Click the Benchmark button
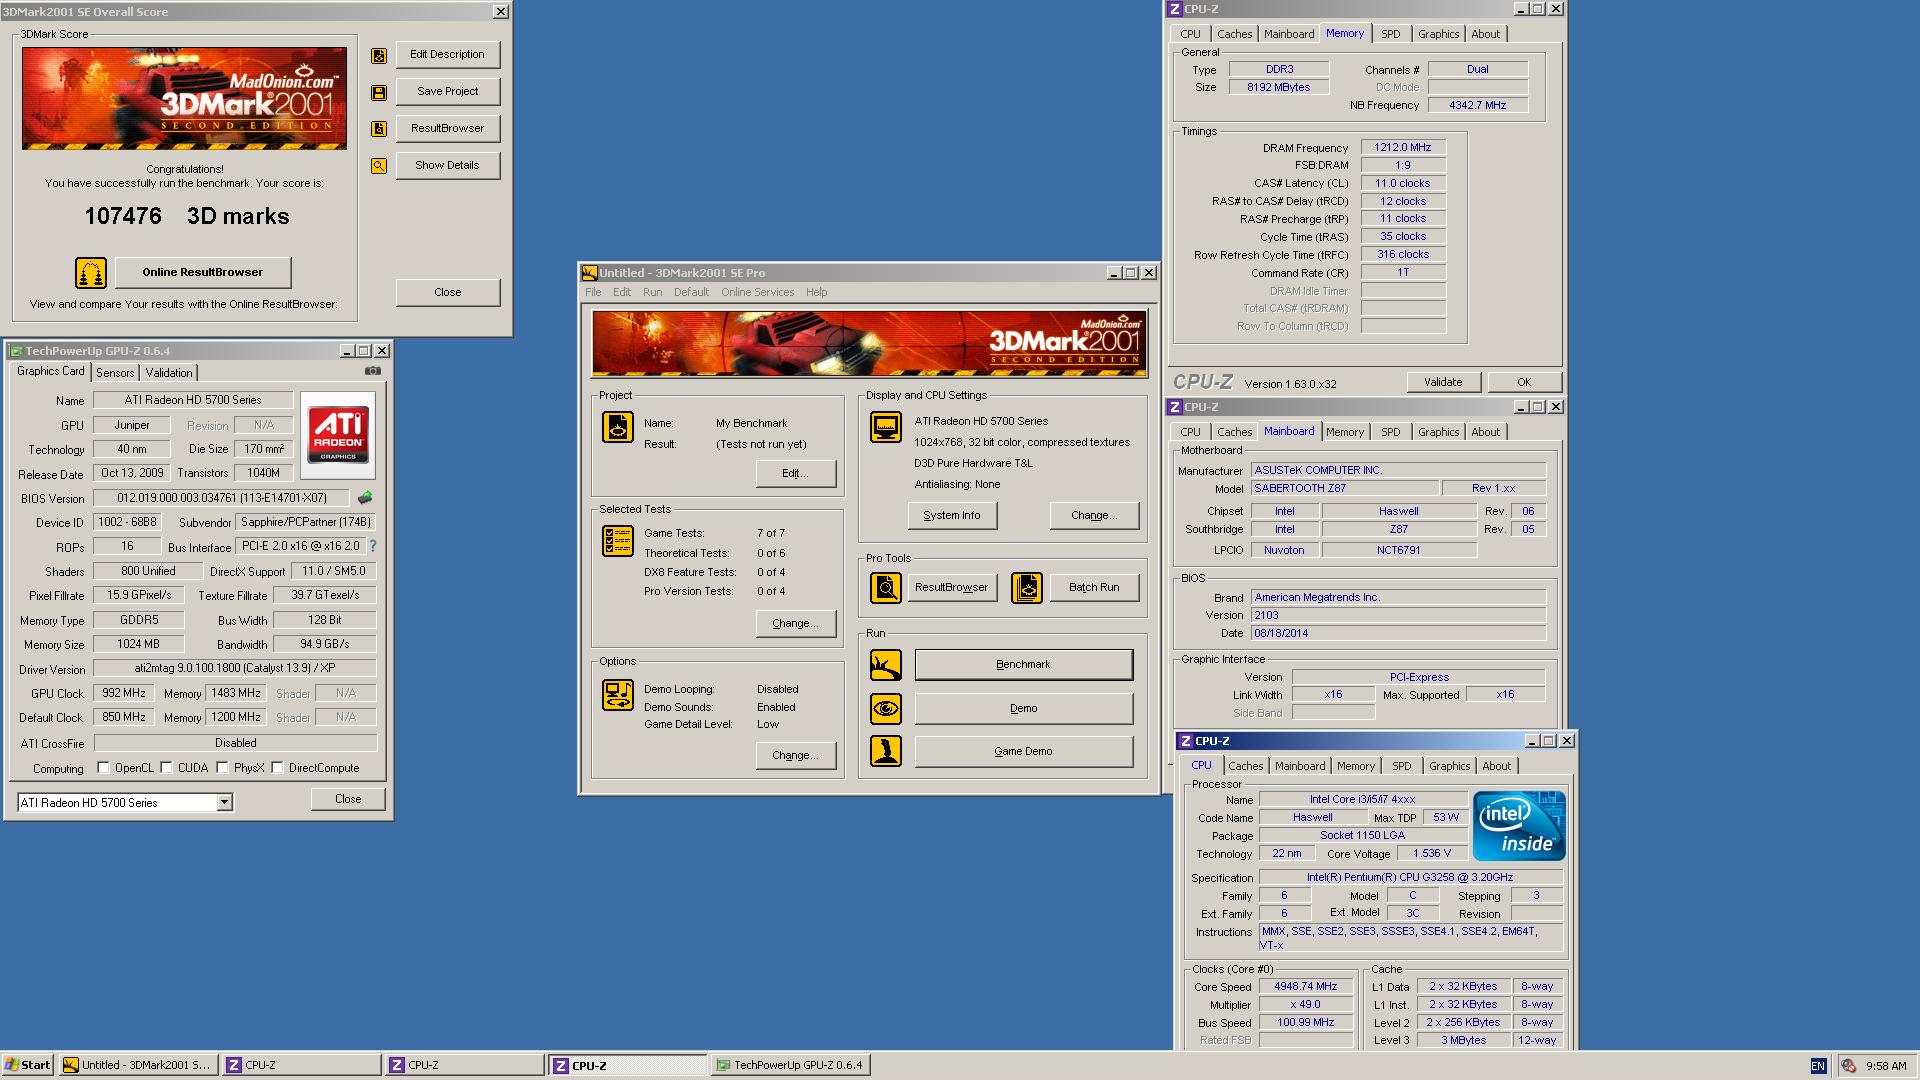 coord(1023,664)
